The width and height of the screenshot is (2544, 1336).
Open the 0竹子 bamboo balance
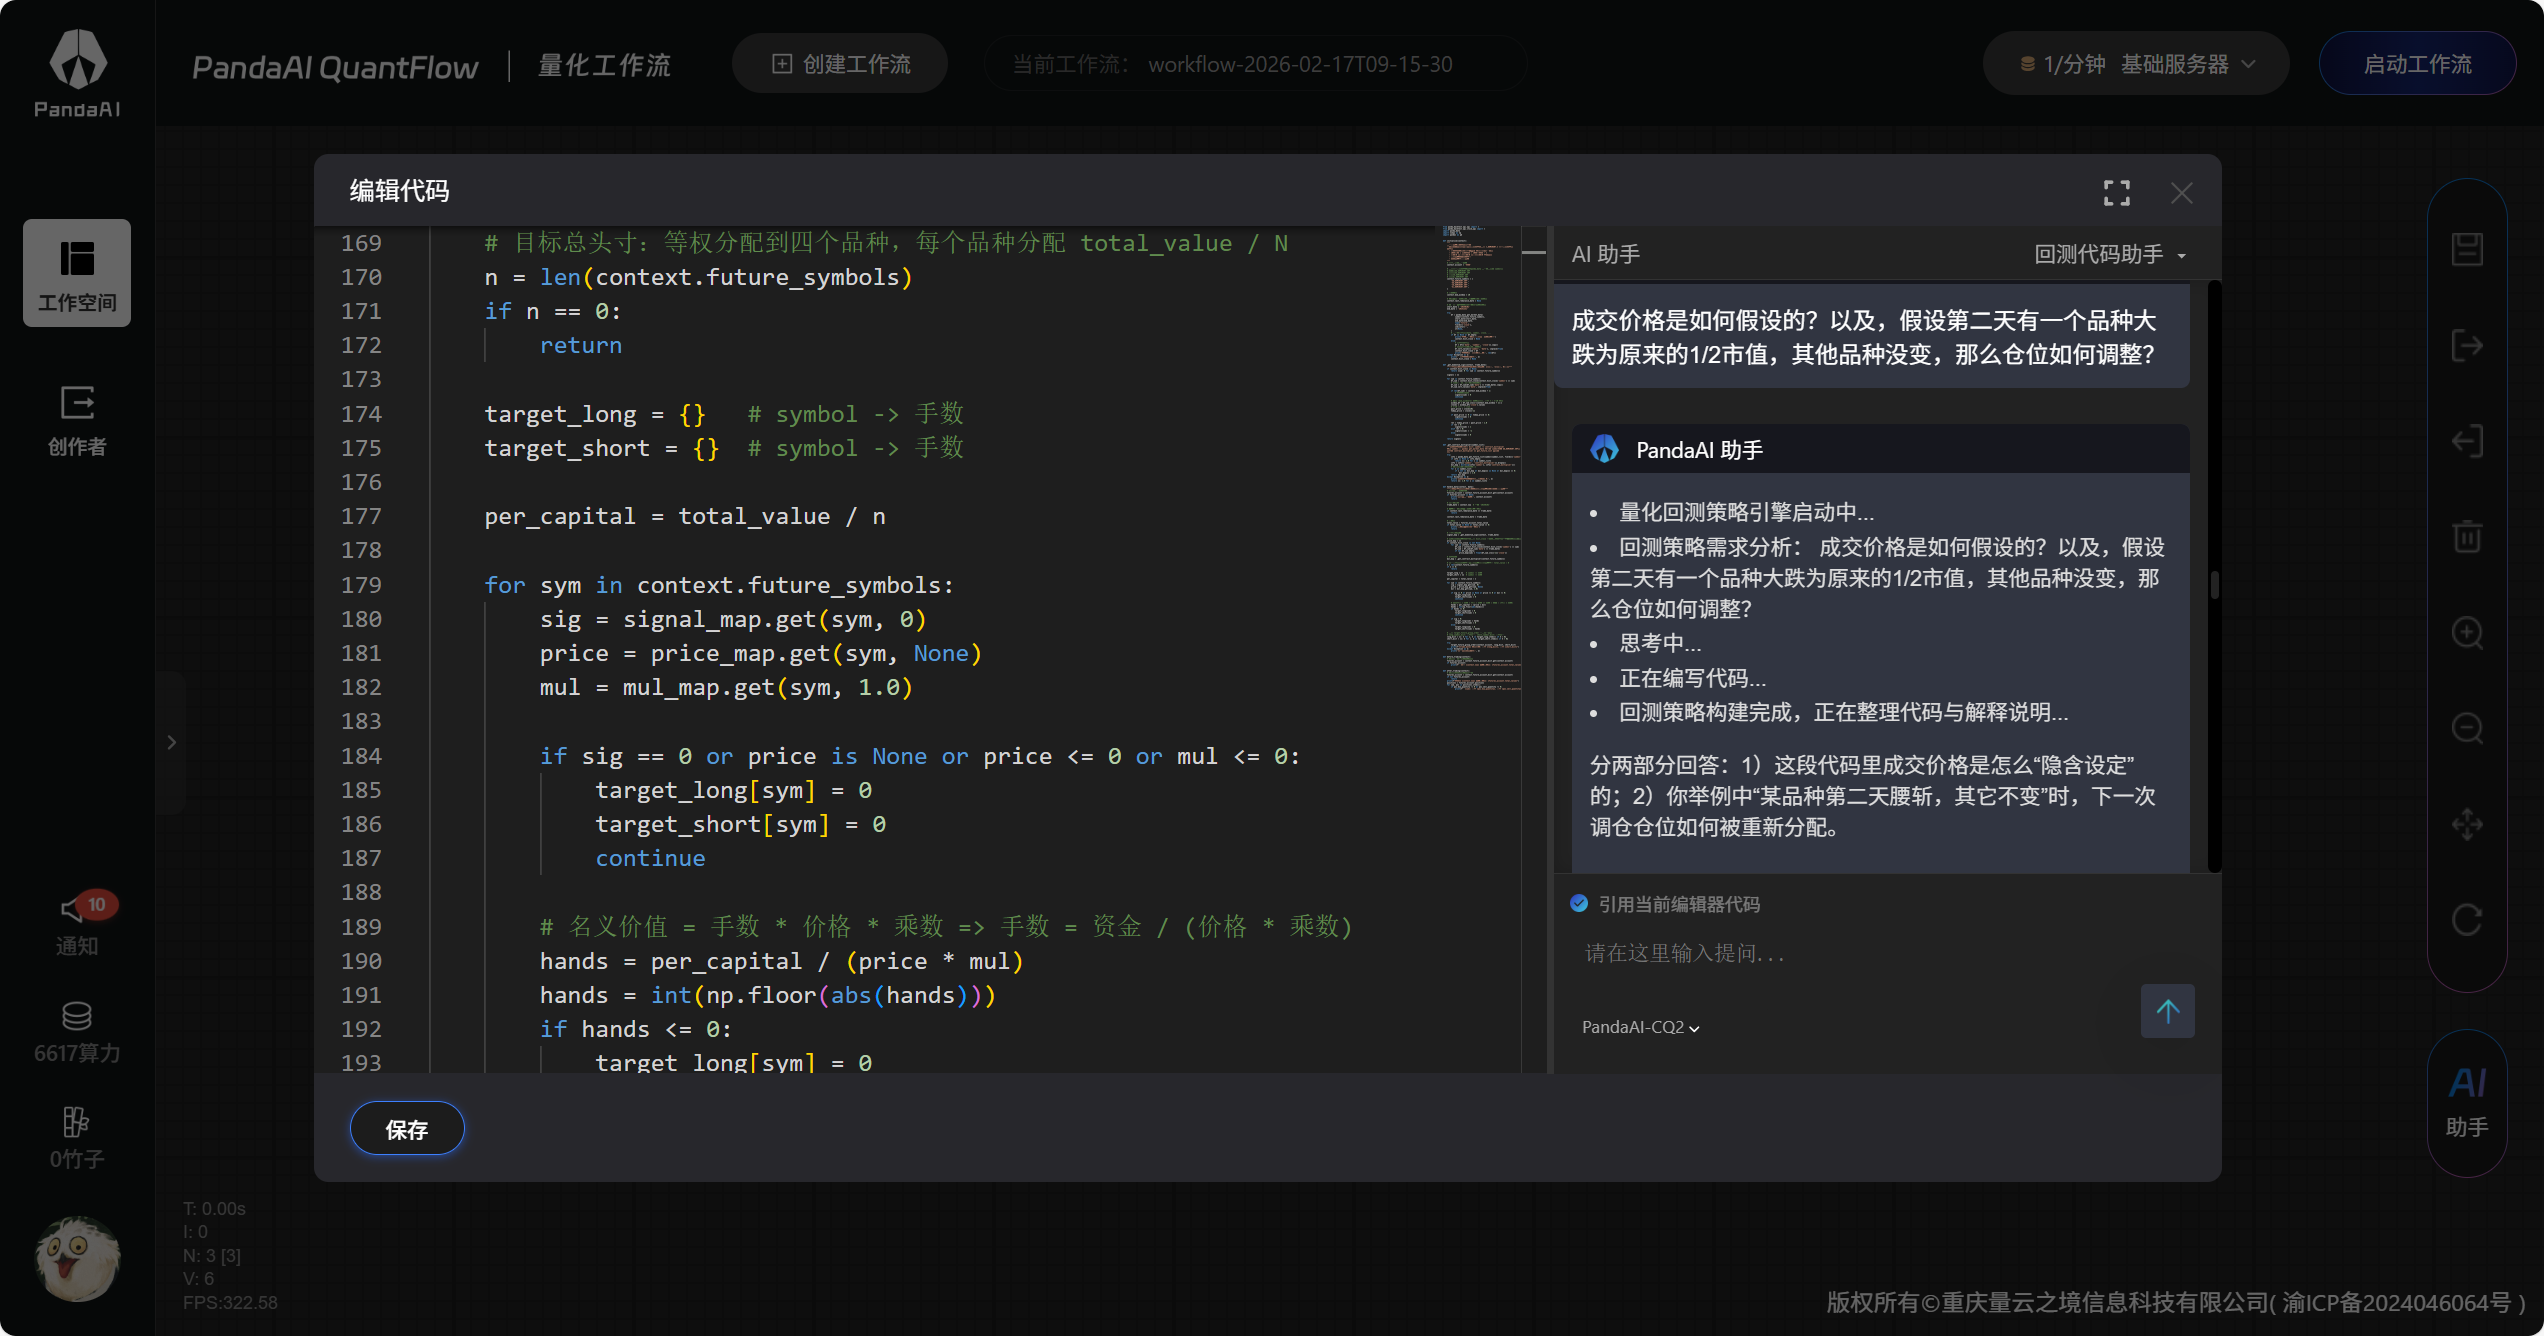click(x=77, y=1138)
